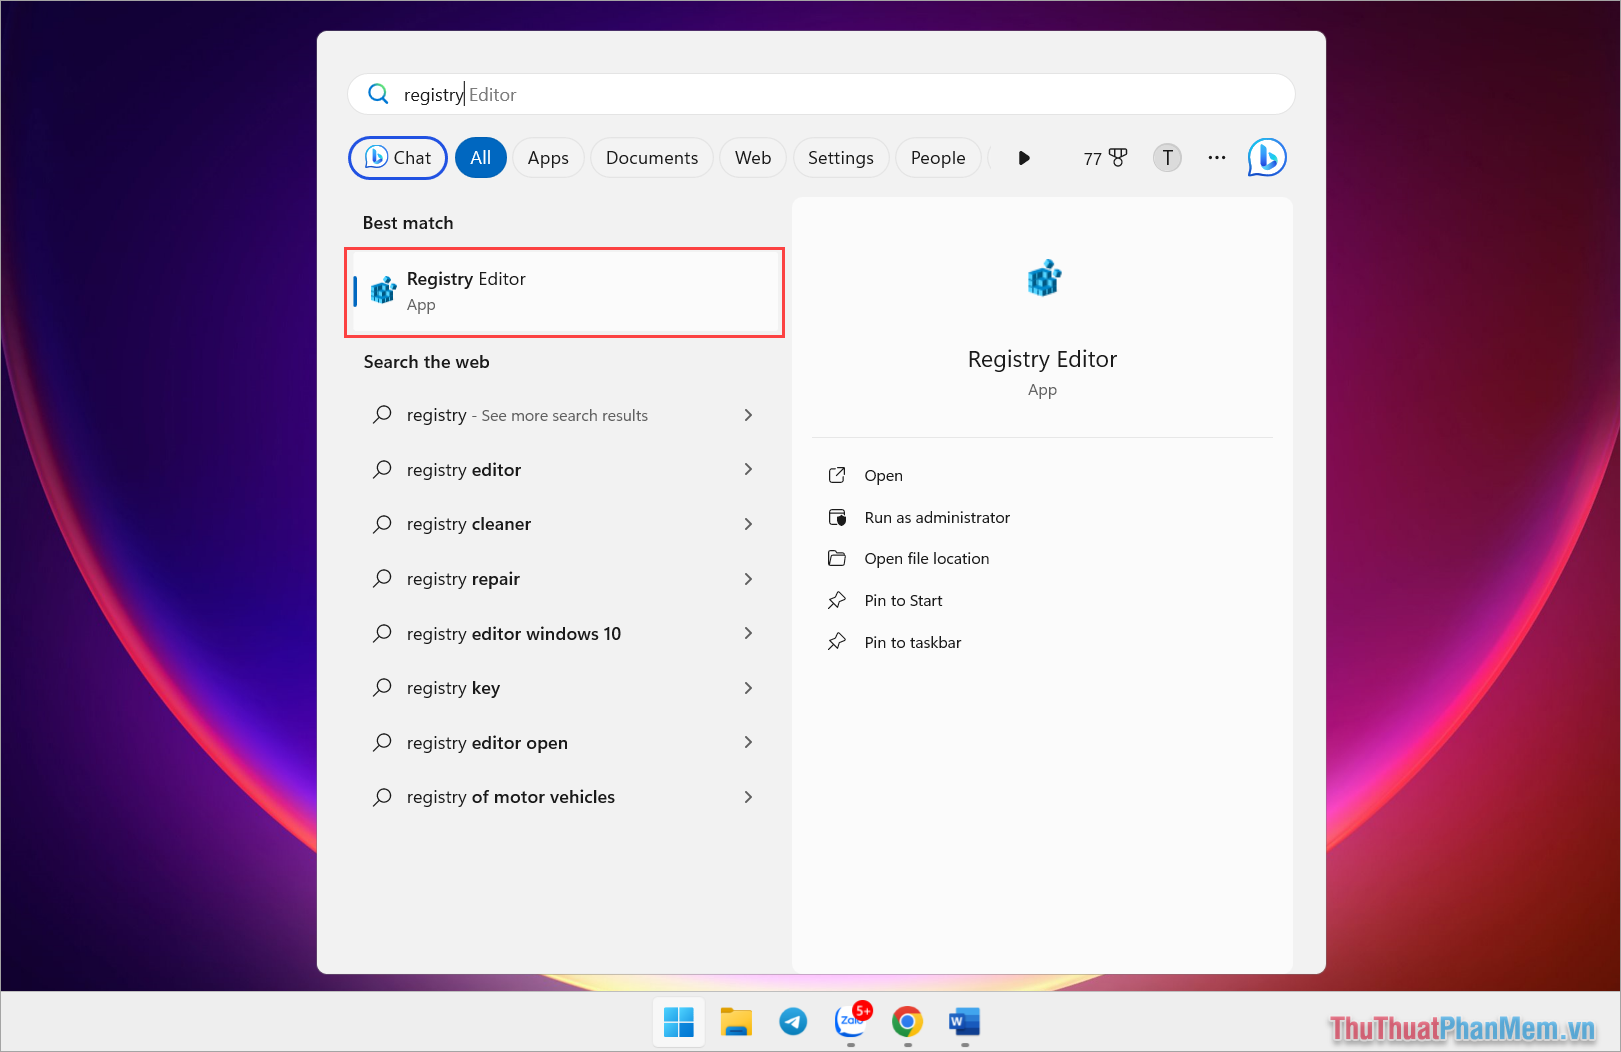The height and width of the screenshot is (1052, 1621).
Task: Open the three-dot more options menu
Action: pyautogui.click(x=1216, y=157)
